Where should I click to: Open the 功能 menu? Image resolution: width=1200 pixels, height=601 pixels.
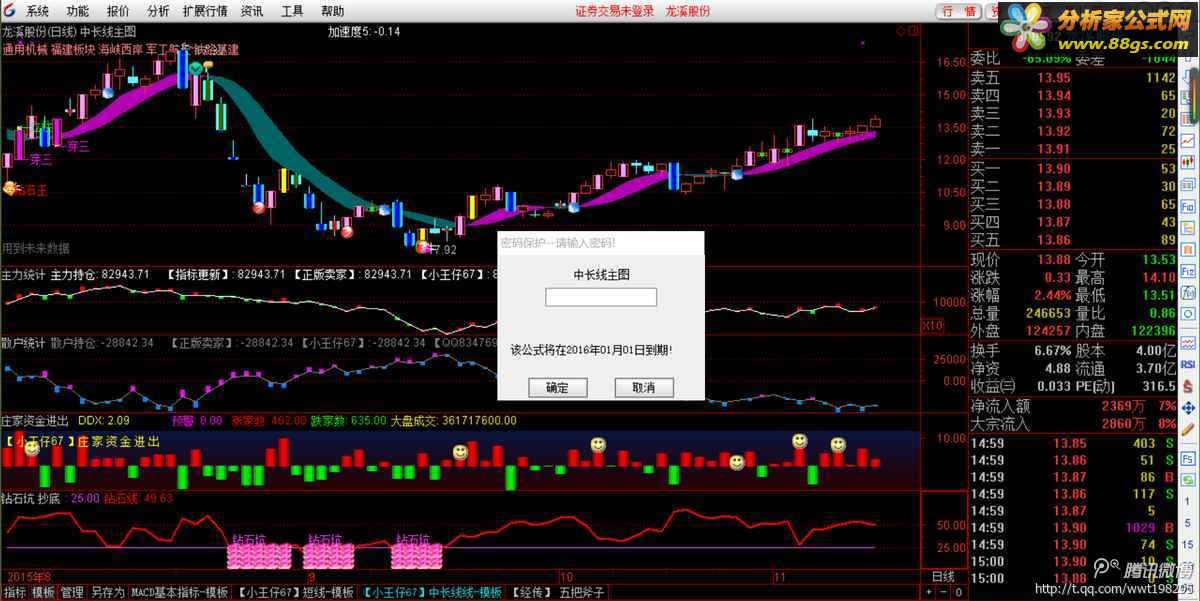point(77,11)
